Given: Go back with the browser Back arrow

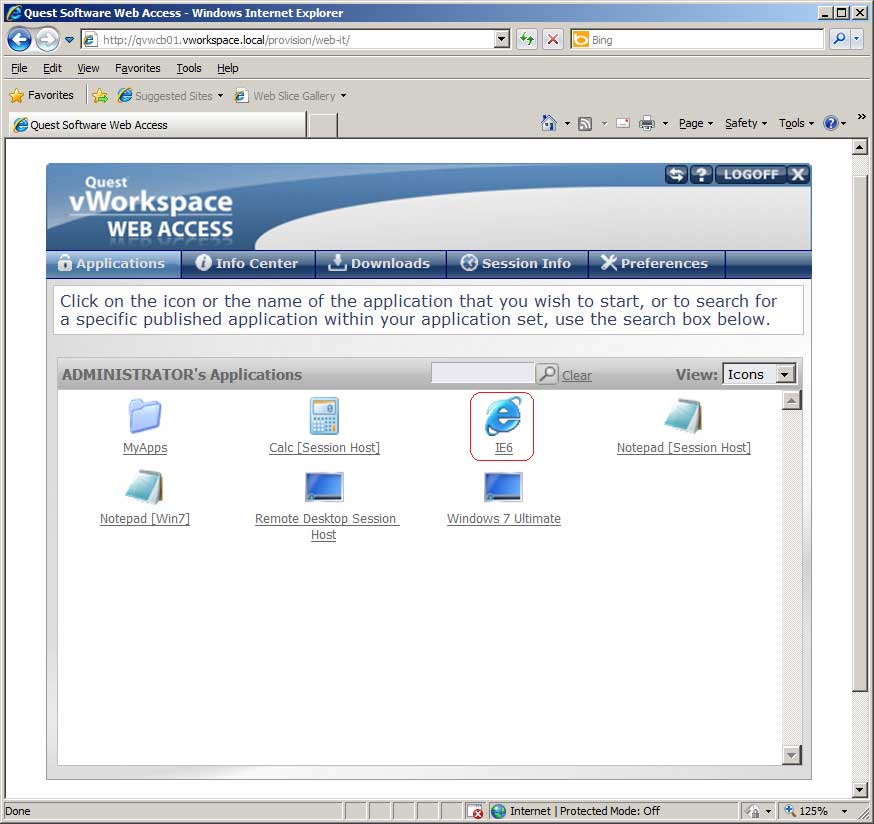Looking at the screenshot, I should (20, 40).
